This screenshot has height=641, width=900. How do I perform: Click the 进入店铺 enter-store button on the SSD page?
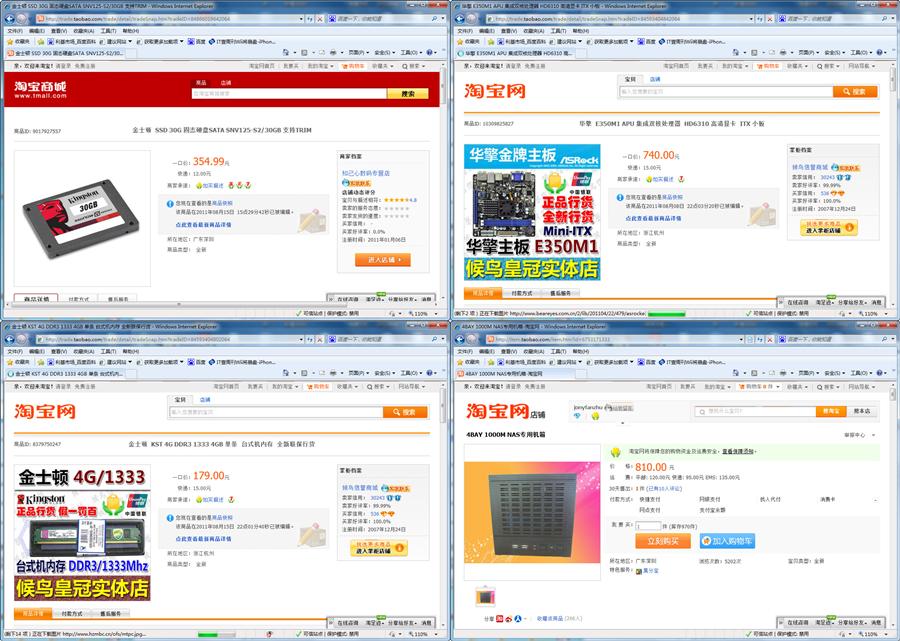382,259
